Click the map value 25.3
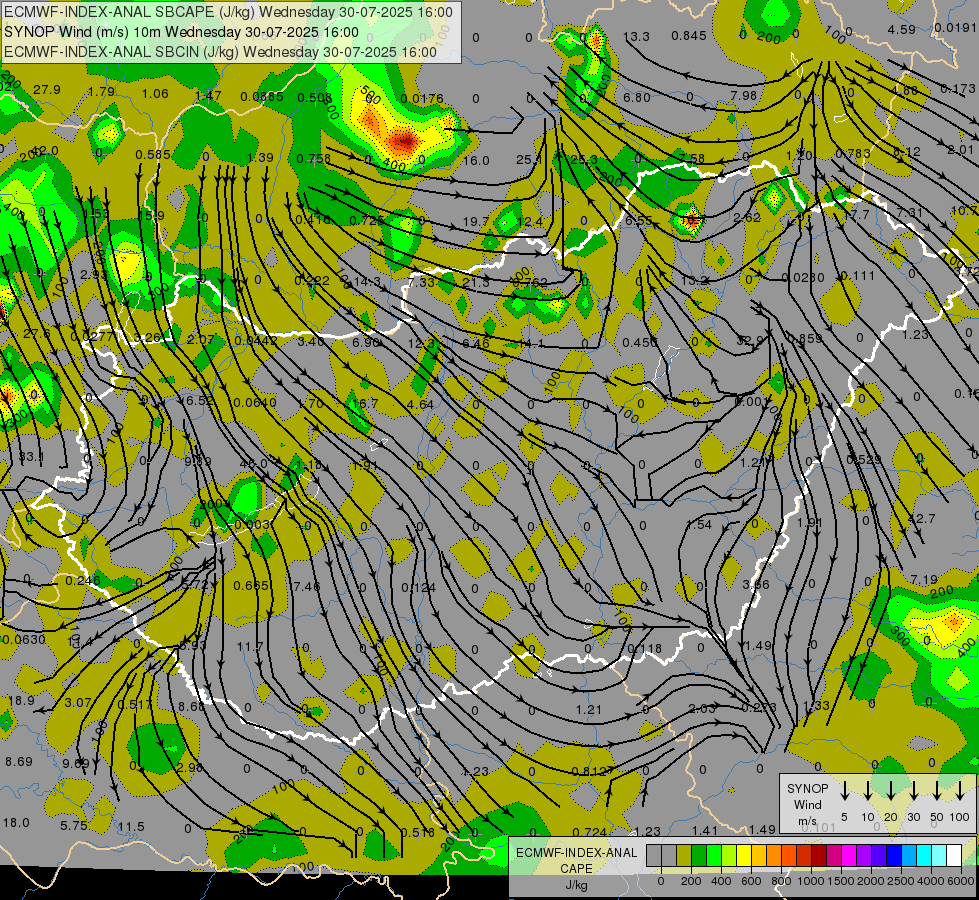Screen dimensions: 979x900 click(584, 160)
